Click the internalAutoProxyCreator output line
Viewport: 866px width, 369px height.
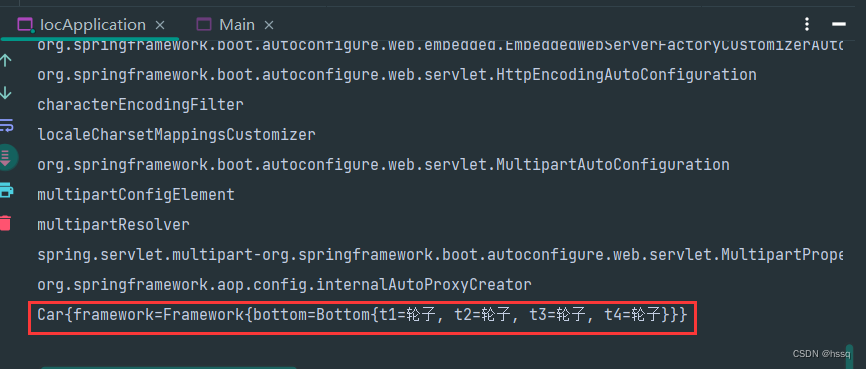284,285
